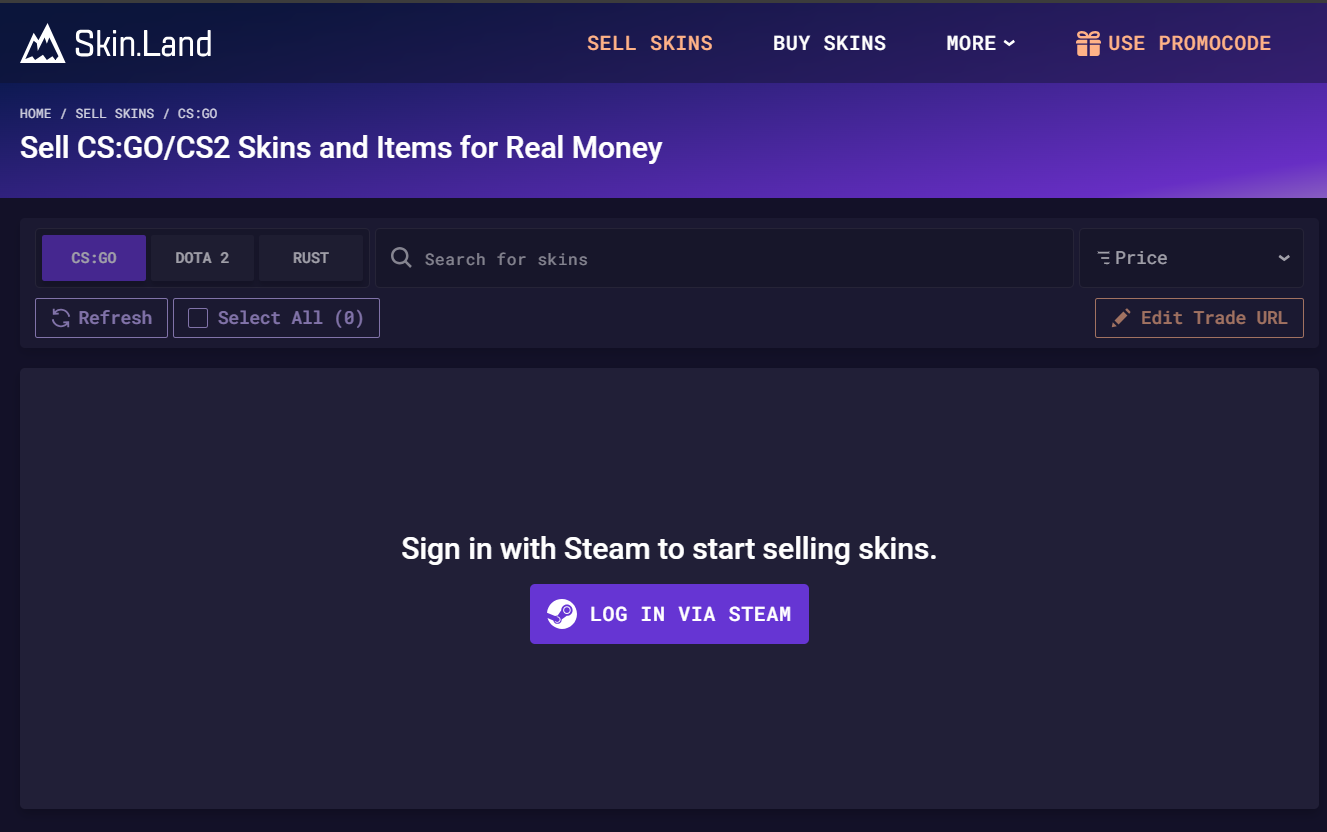Open the Price sorting combo box
Screen dimensions: 1327x832
pyautogui.click(x=1191, y=258)
